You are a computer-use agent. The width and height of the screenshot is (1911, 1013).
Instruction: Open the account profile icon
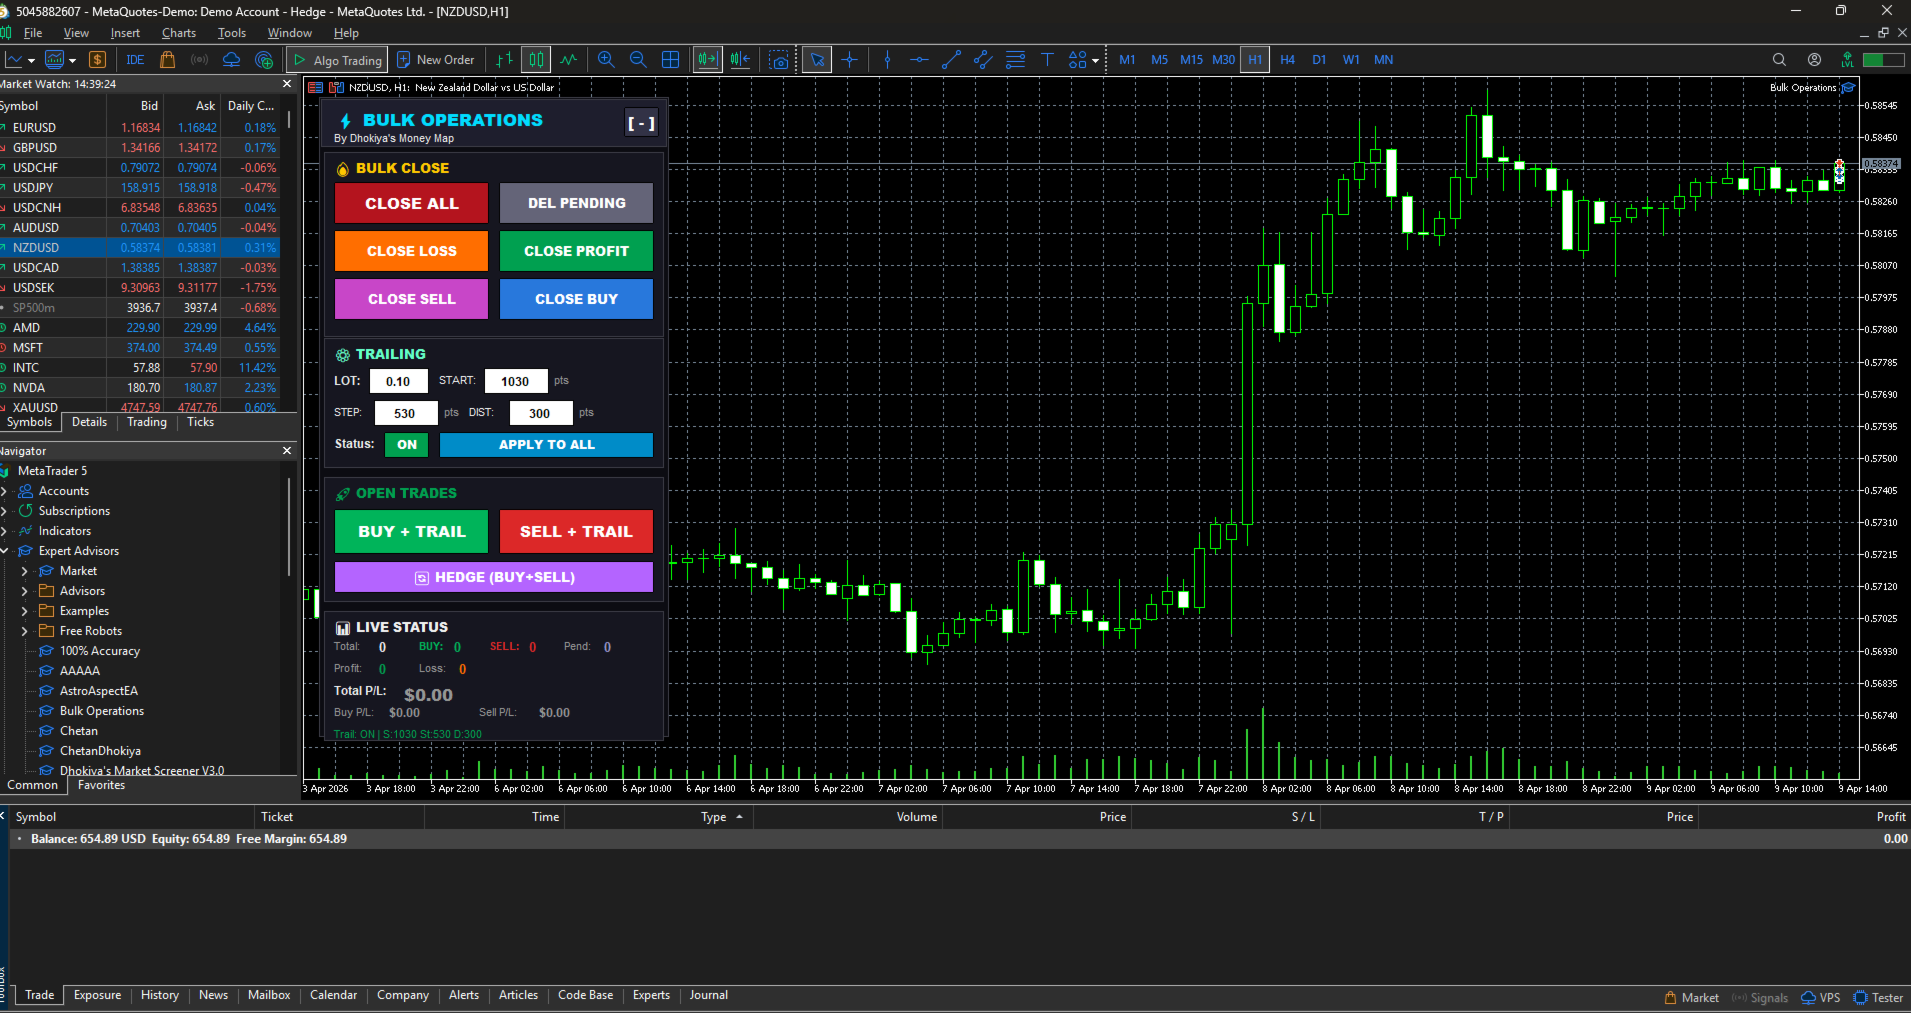pos(1815,60)
